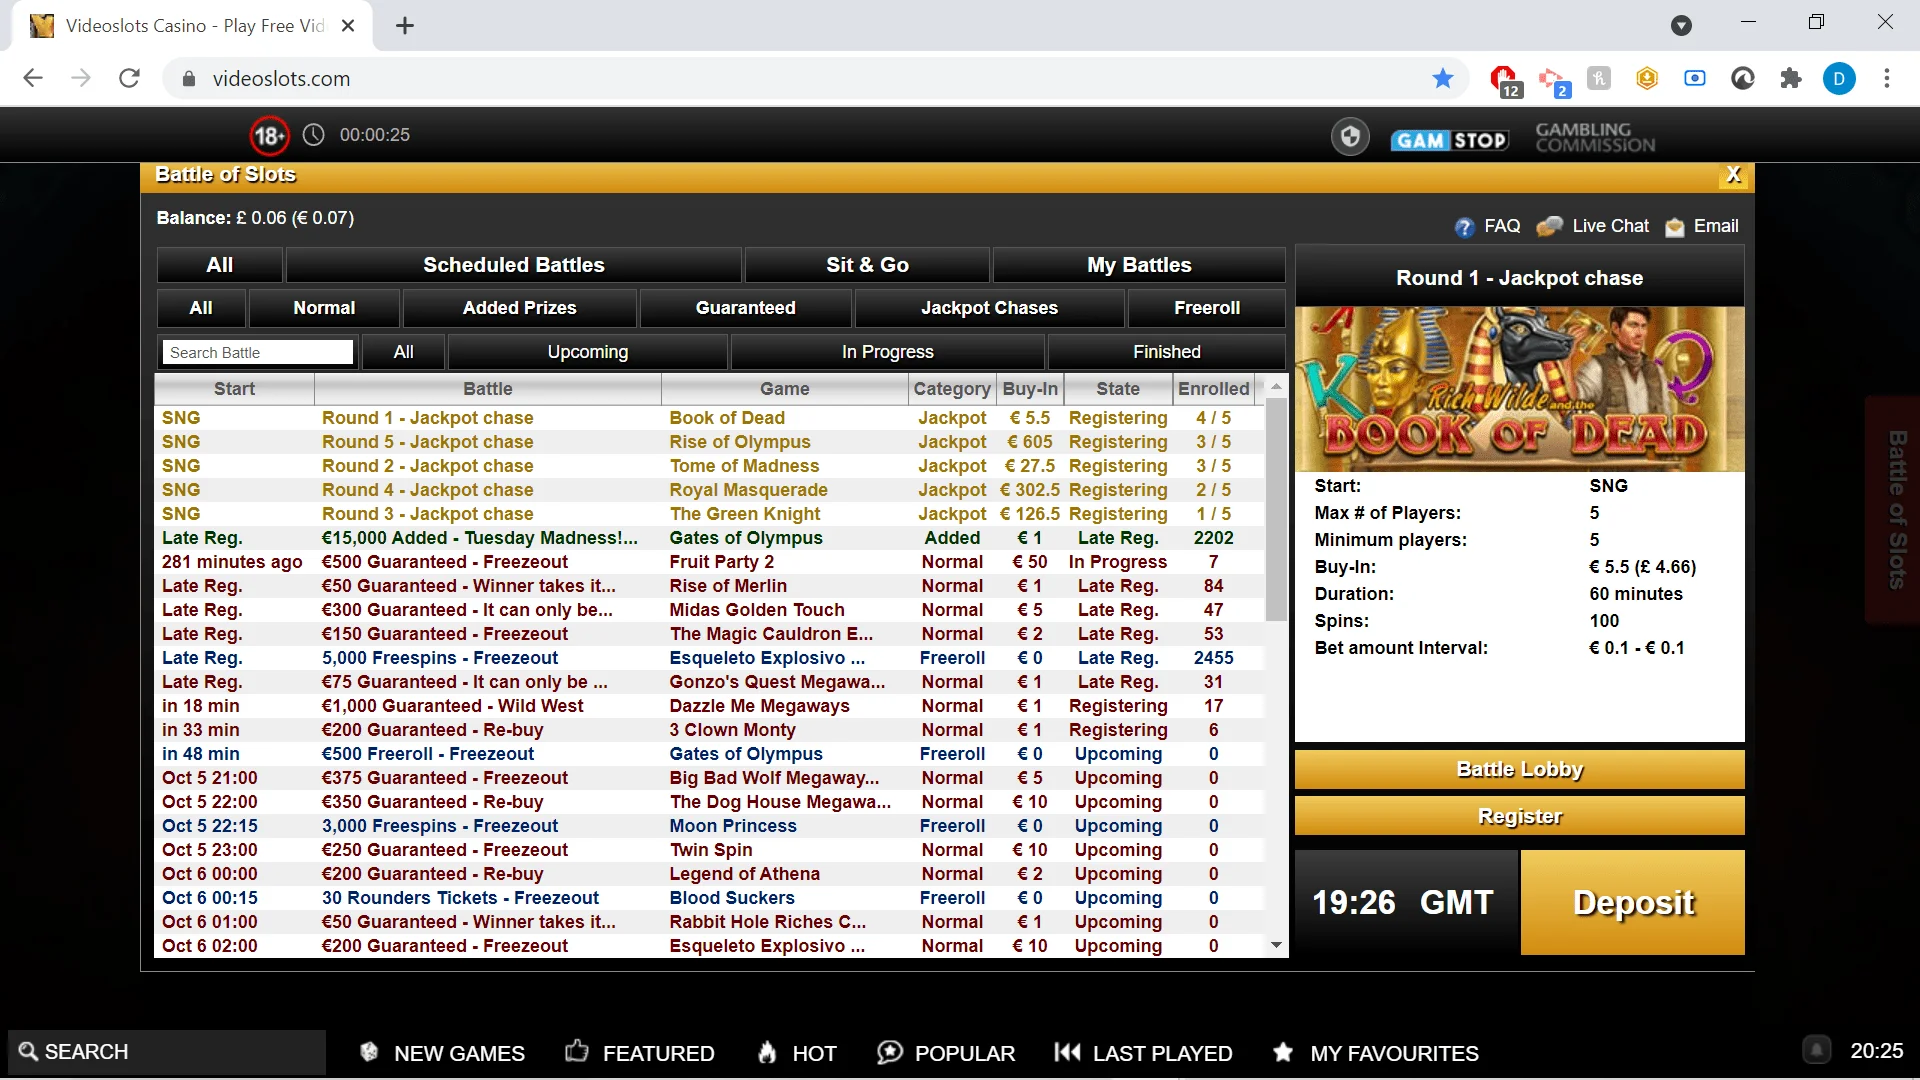Open the Gambling Commission logo

click(1595, 137)
